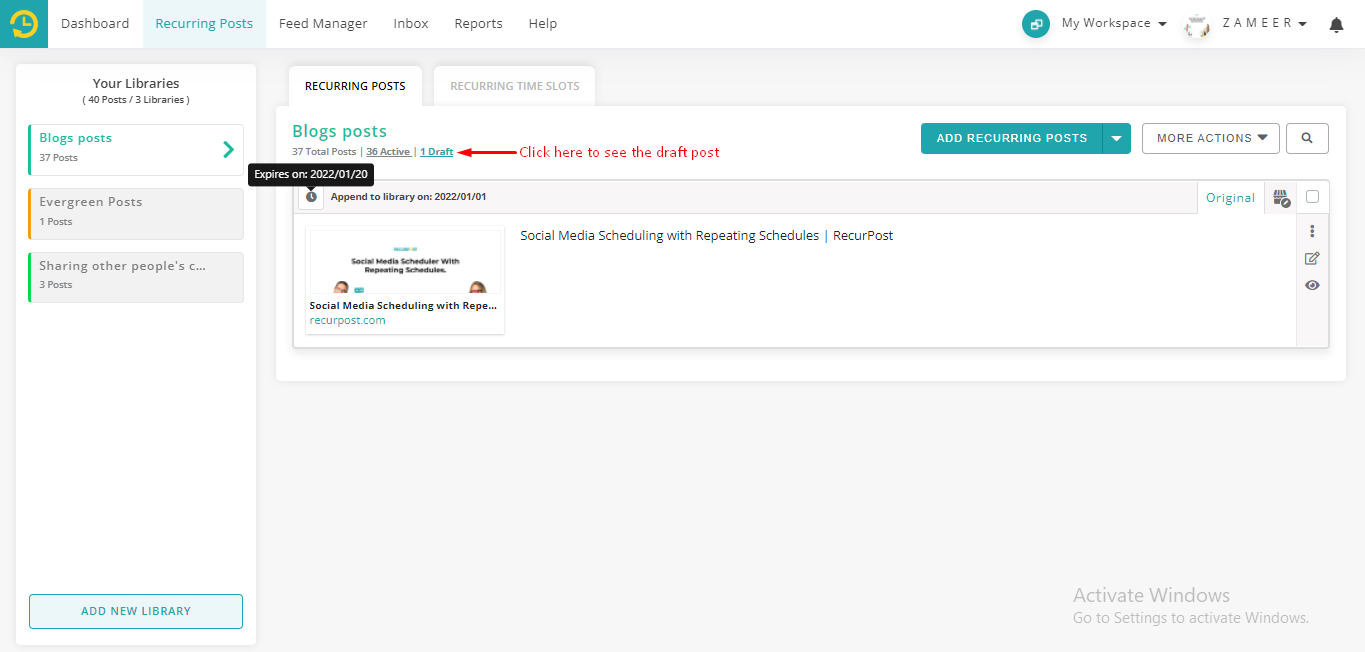
Task: Open Help menu item
Action: 542,23
